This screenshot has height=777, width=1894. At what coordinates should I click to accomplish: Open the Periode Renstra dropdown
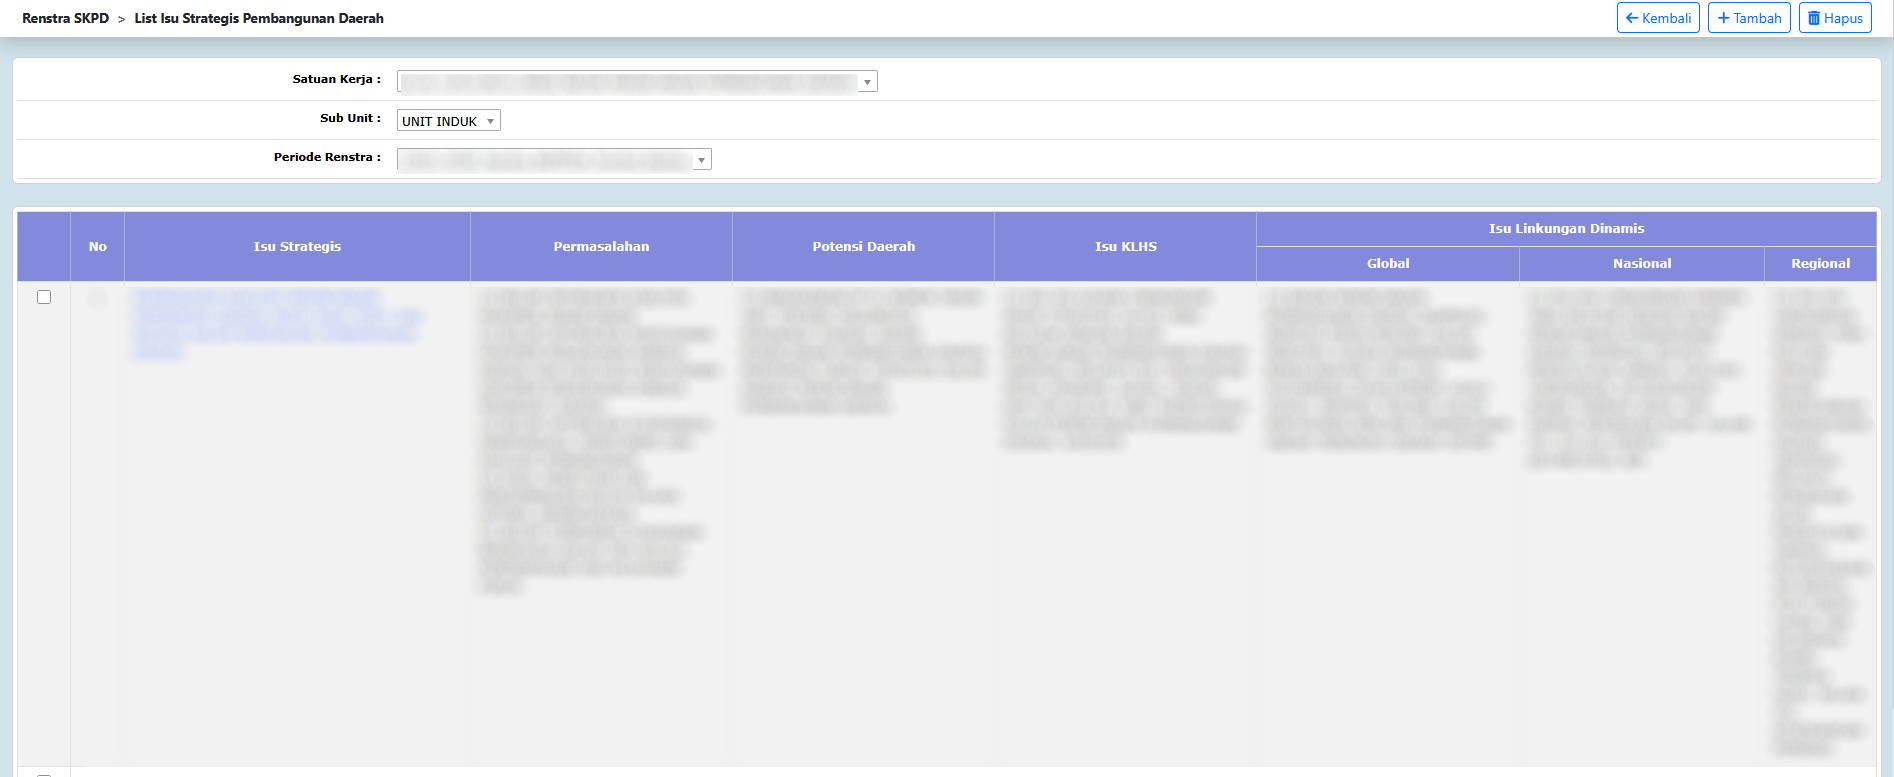pyautogui.click(x=554, y=160)
